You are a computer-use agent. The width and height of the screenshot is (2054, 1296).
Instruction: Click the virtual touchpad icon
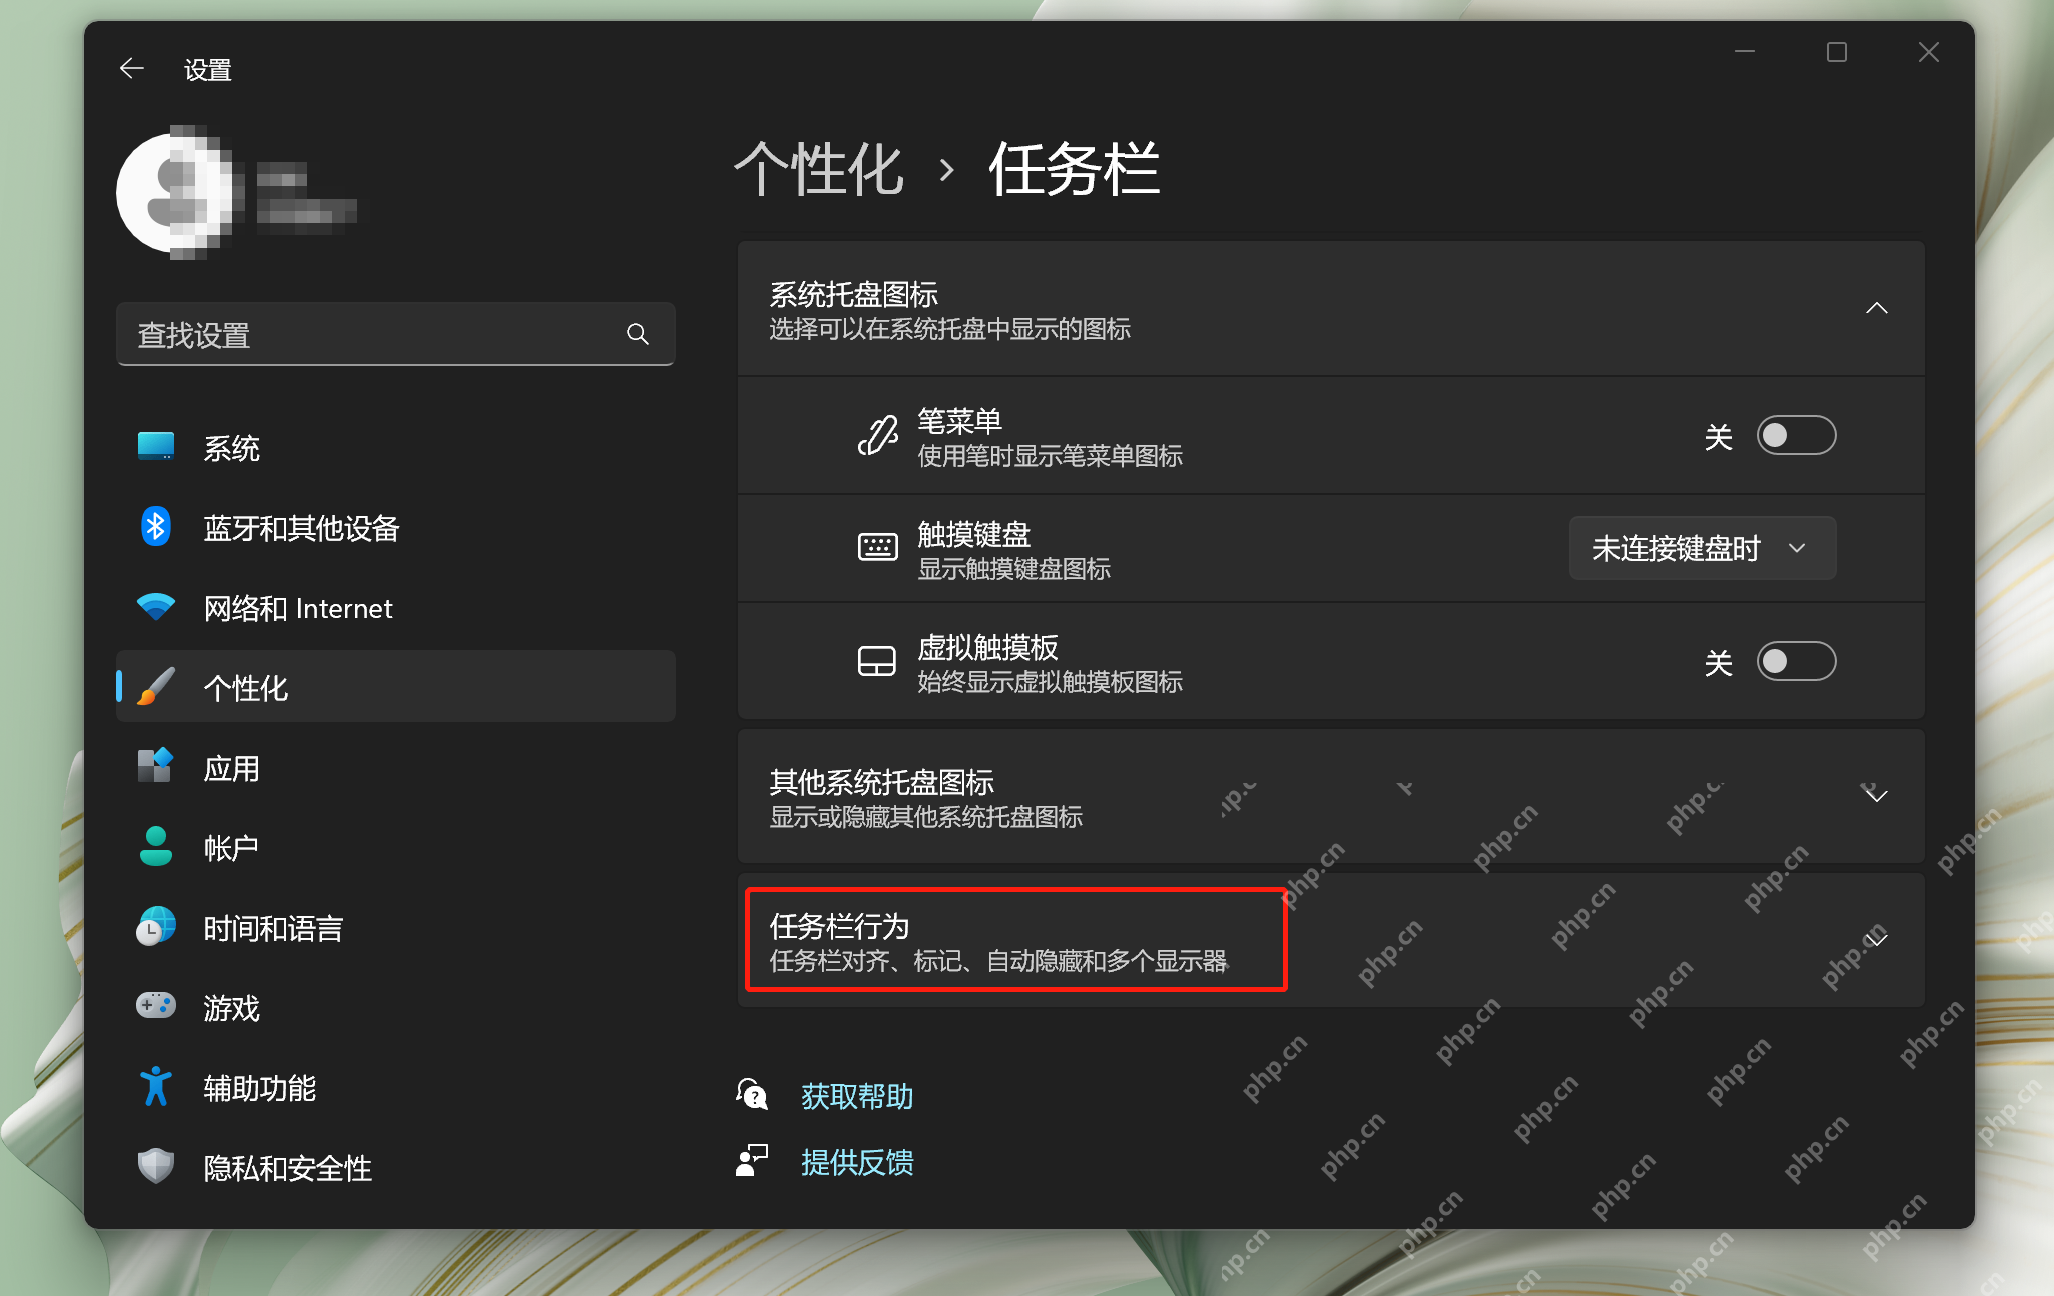pyautogui.click(x=877, y=661)
